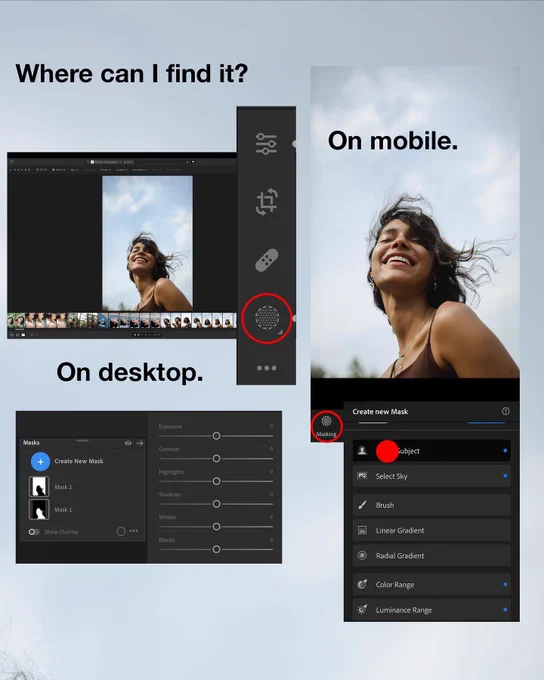The width and height of the screenshot is (544, 680).
Task: Open the three-dot menu in Masks panel
Action: 134,531
